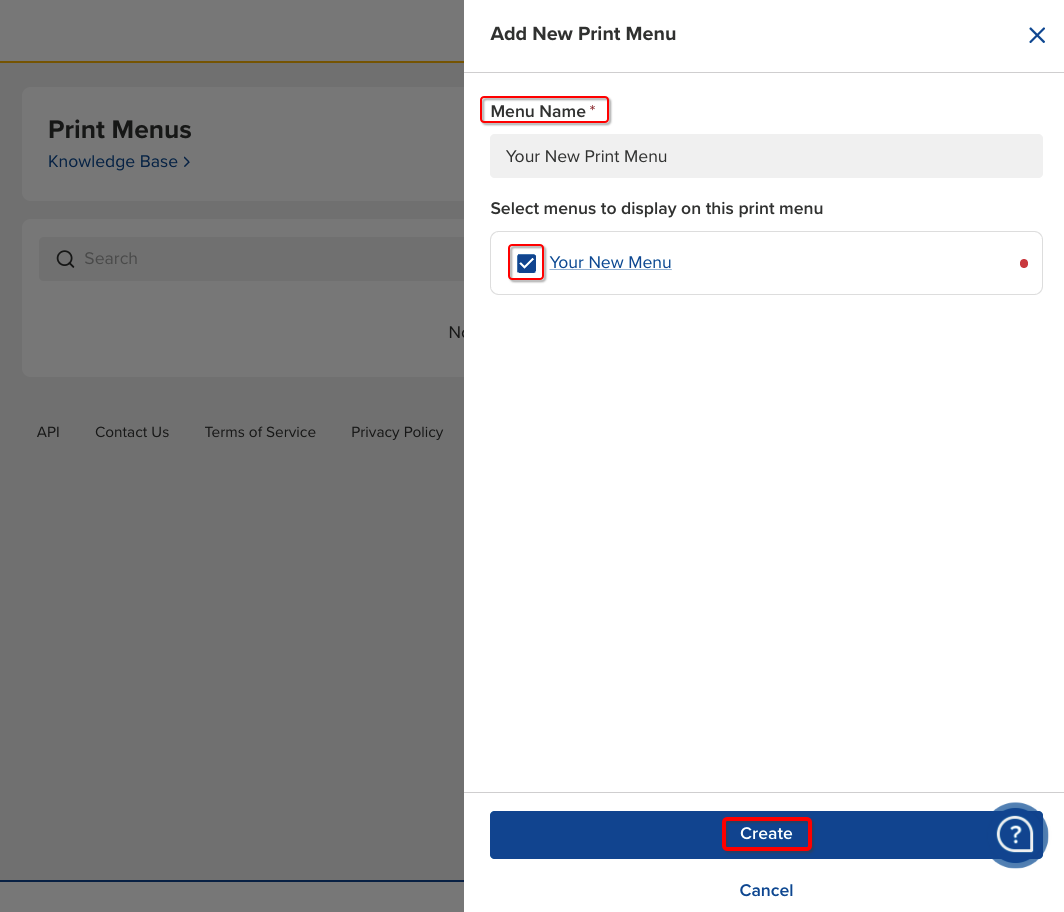The image size is (1064, 912).
Task: Open the help question mark widget
Action: coord(1015,833)
